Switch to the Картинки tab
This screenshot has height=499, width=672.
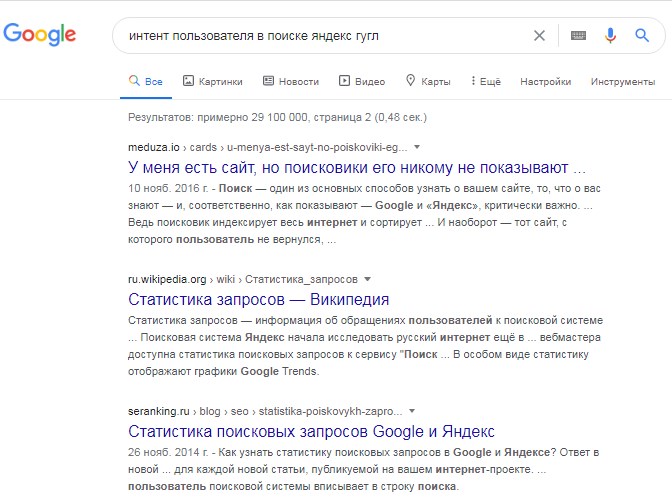point(213,81)
